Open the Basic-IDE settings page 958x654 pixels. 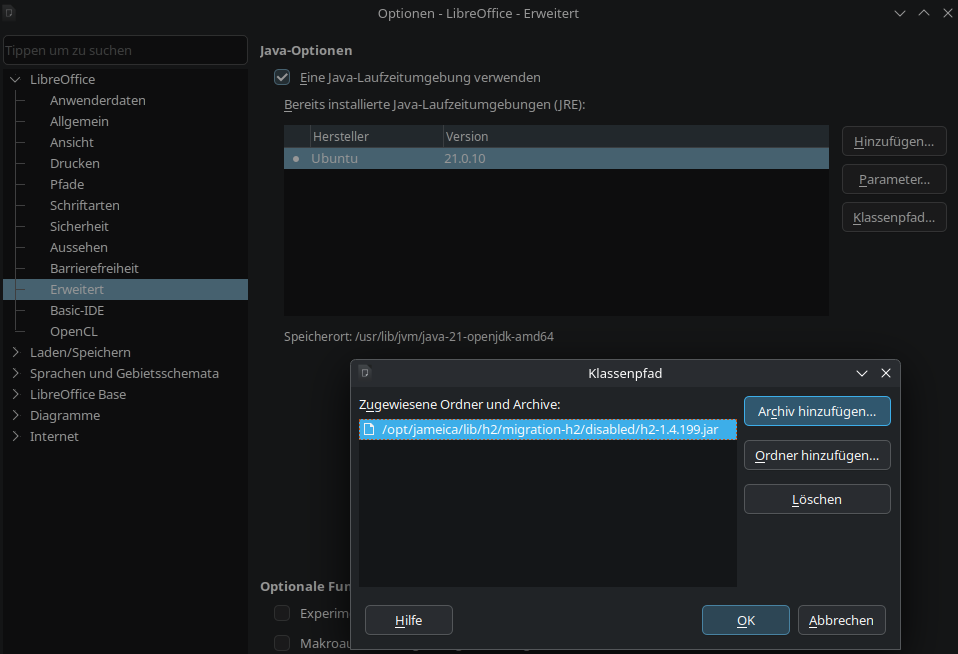click(77, 310)
